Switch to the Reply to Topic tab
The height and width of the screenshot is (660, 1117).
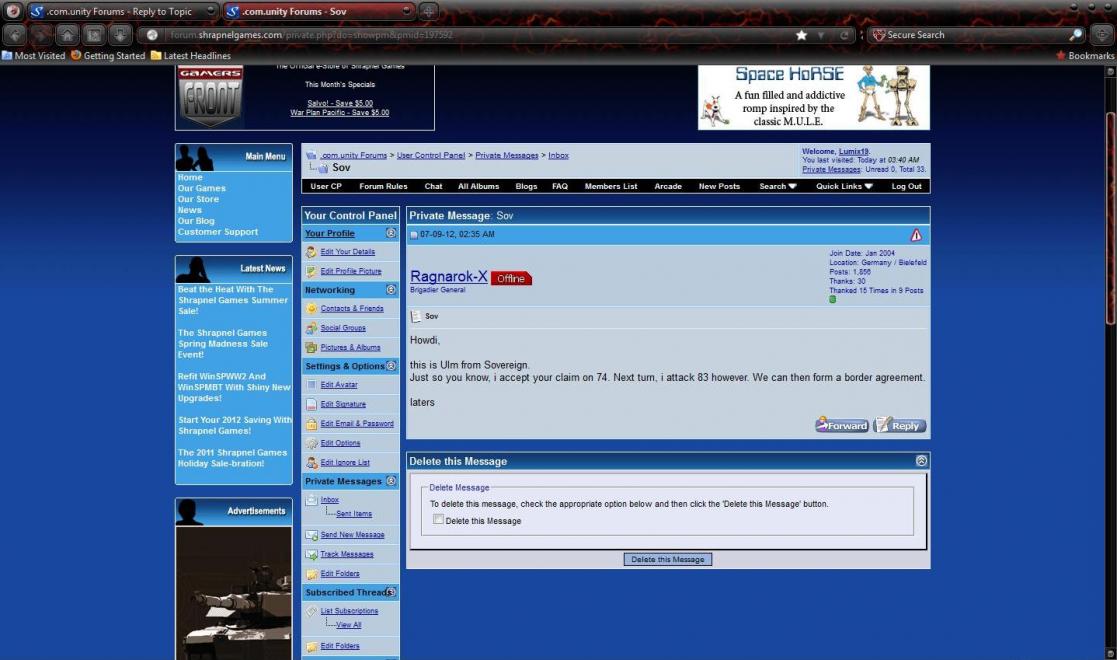[120, 11]
